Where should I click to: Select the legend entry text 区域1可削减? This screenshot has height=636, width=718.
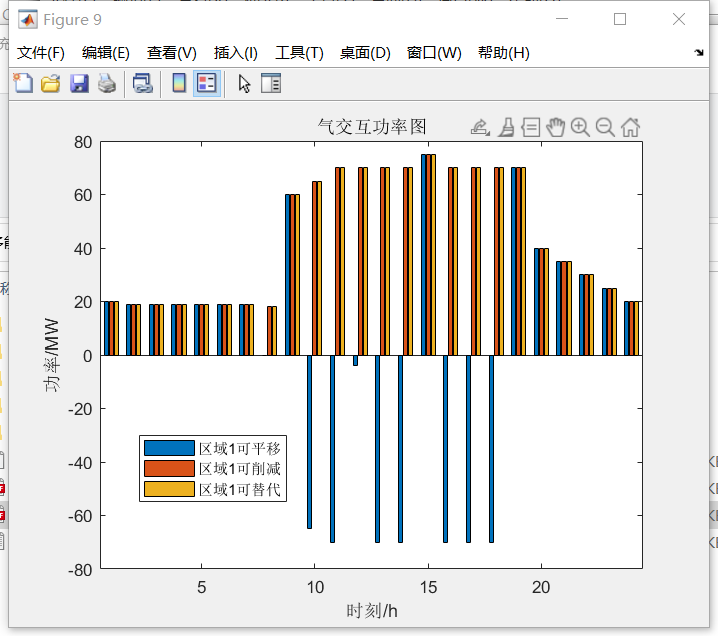[x=240, y=469]
